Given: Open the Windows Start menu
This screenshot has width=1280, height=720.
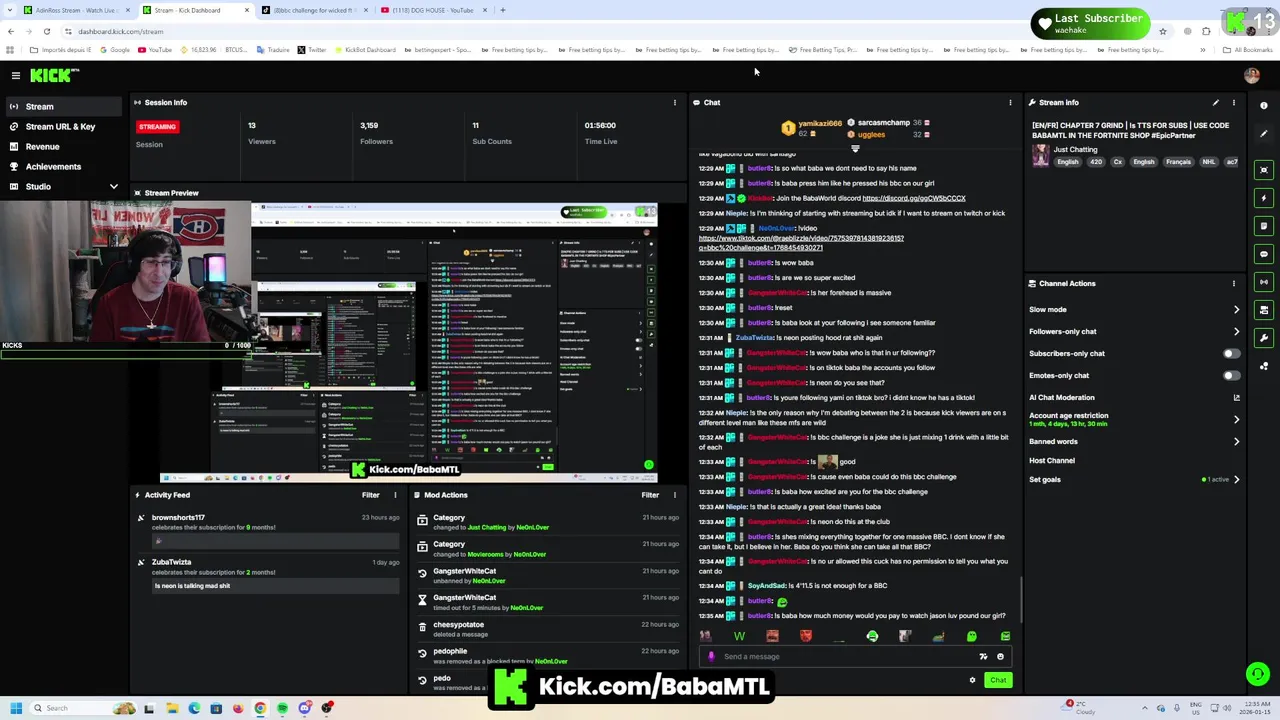Looking at the screenshot, I should click(x=15, y=708).
